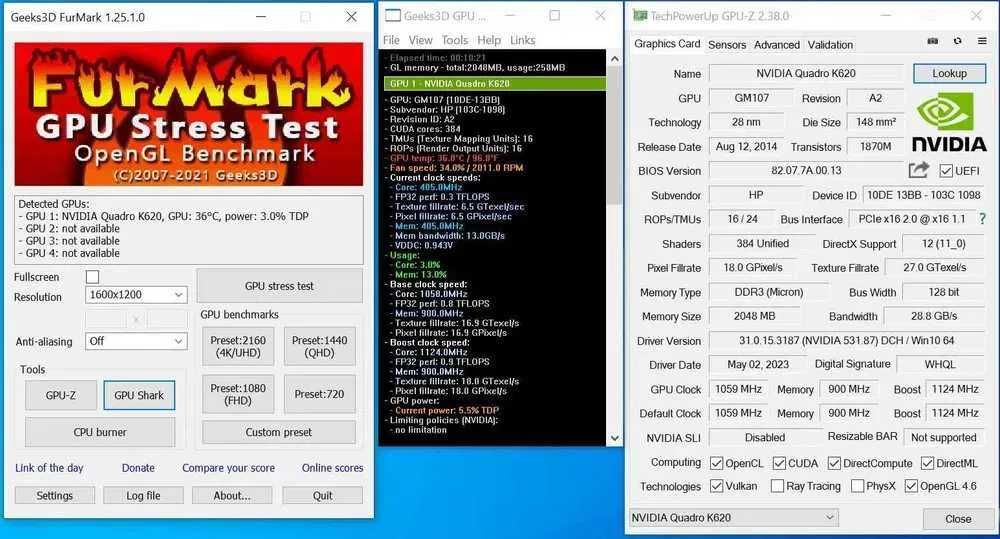Click GPU Shark scrollbar down arrow

(615, 438)
